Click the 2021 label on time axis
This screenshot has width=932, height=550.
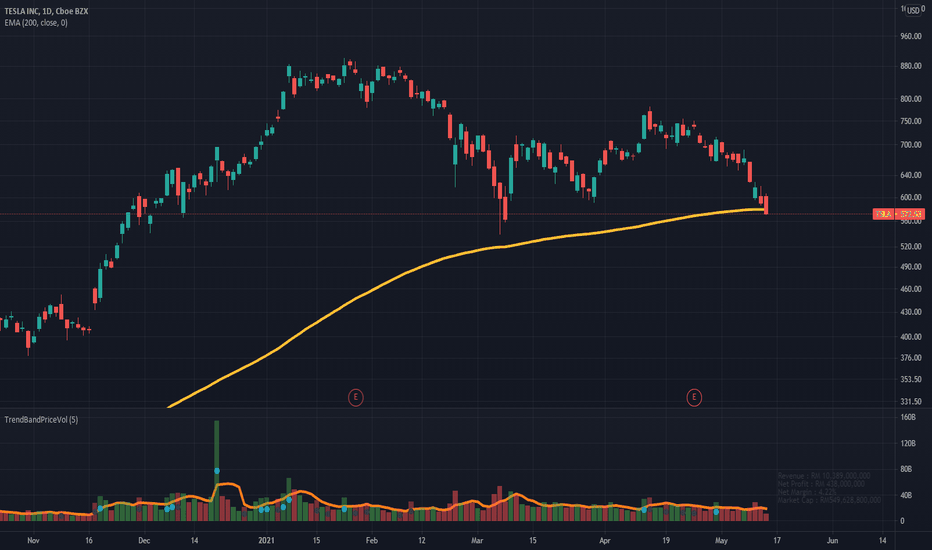point(266,540)
